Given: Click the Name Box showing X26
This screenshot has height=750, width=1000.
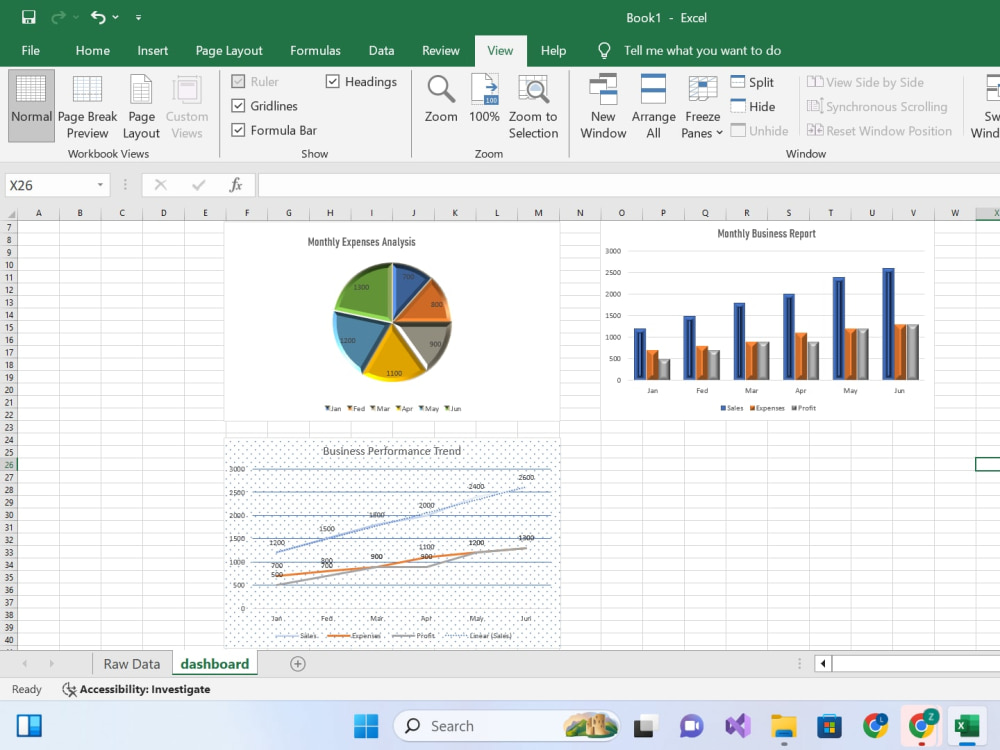Looking at the screenshot, I should coord(50,185).
